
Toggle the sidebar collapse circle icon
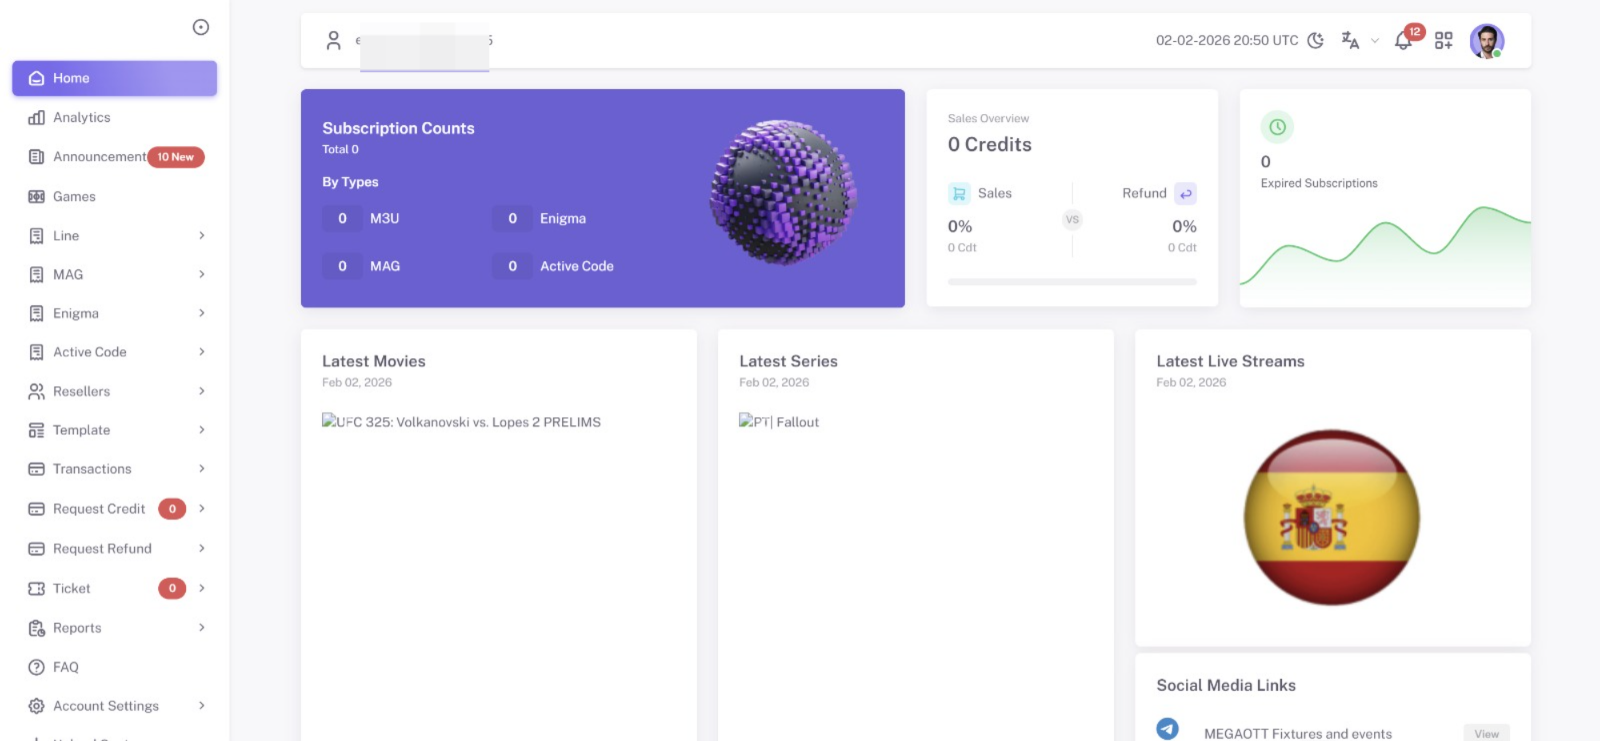[x=201, y=27]
